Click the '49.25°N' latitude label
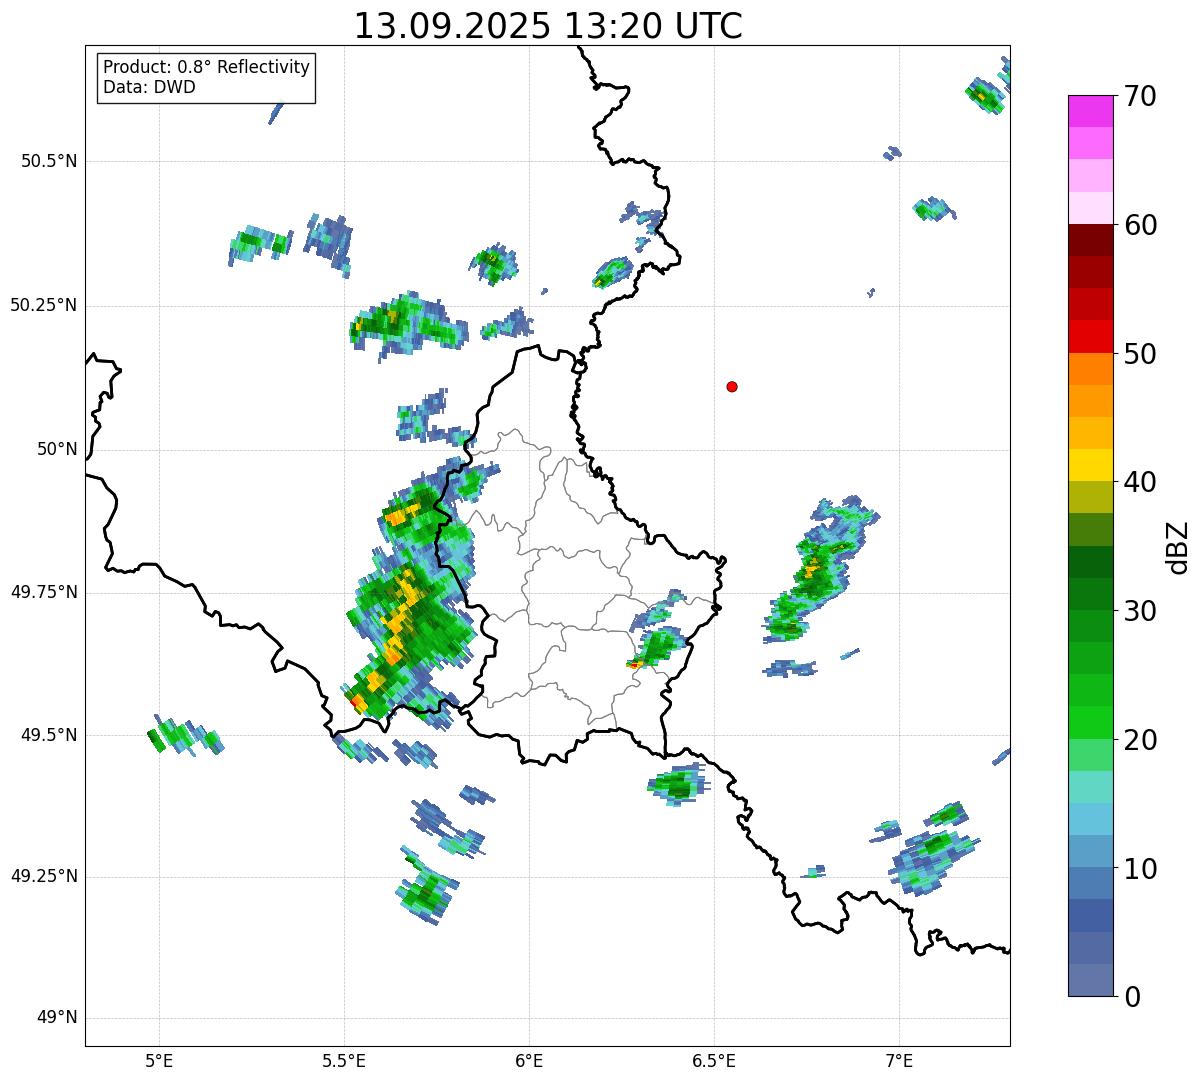 click(x=44, y=876)
